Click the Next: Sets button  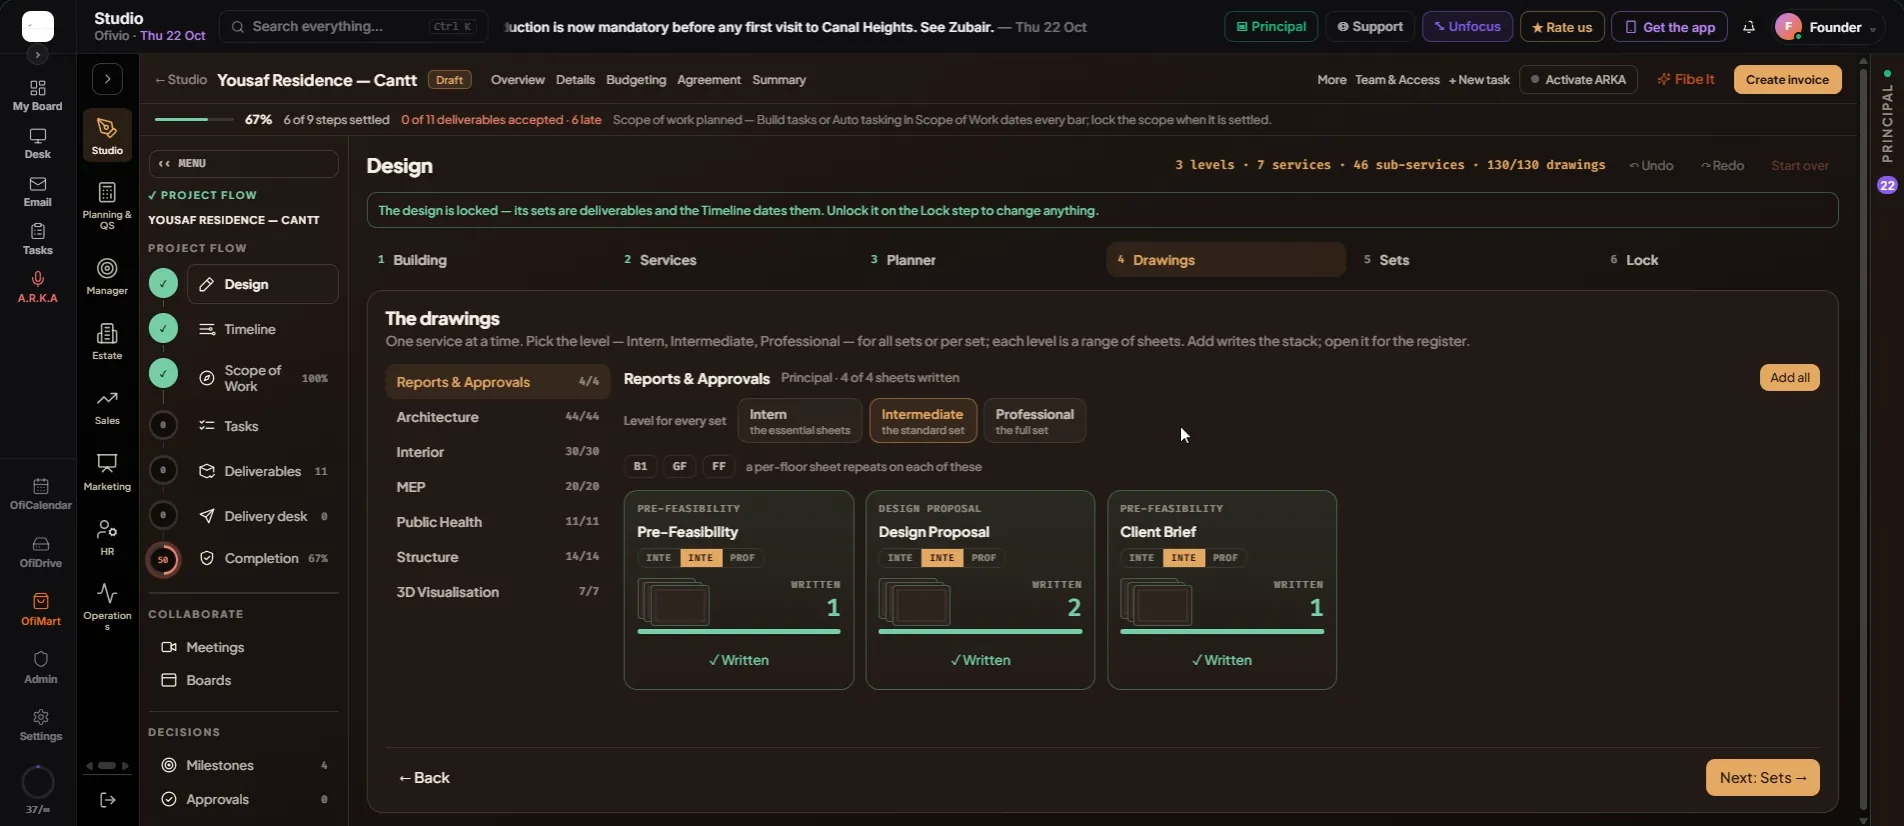[1762, 778]
